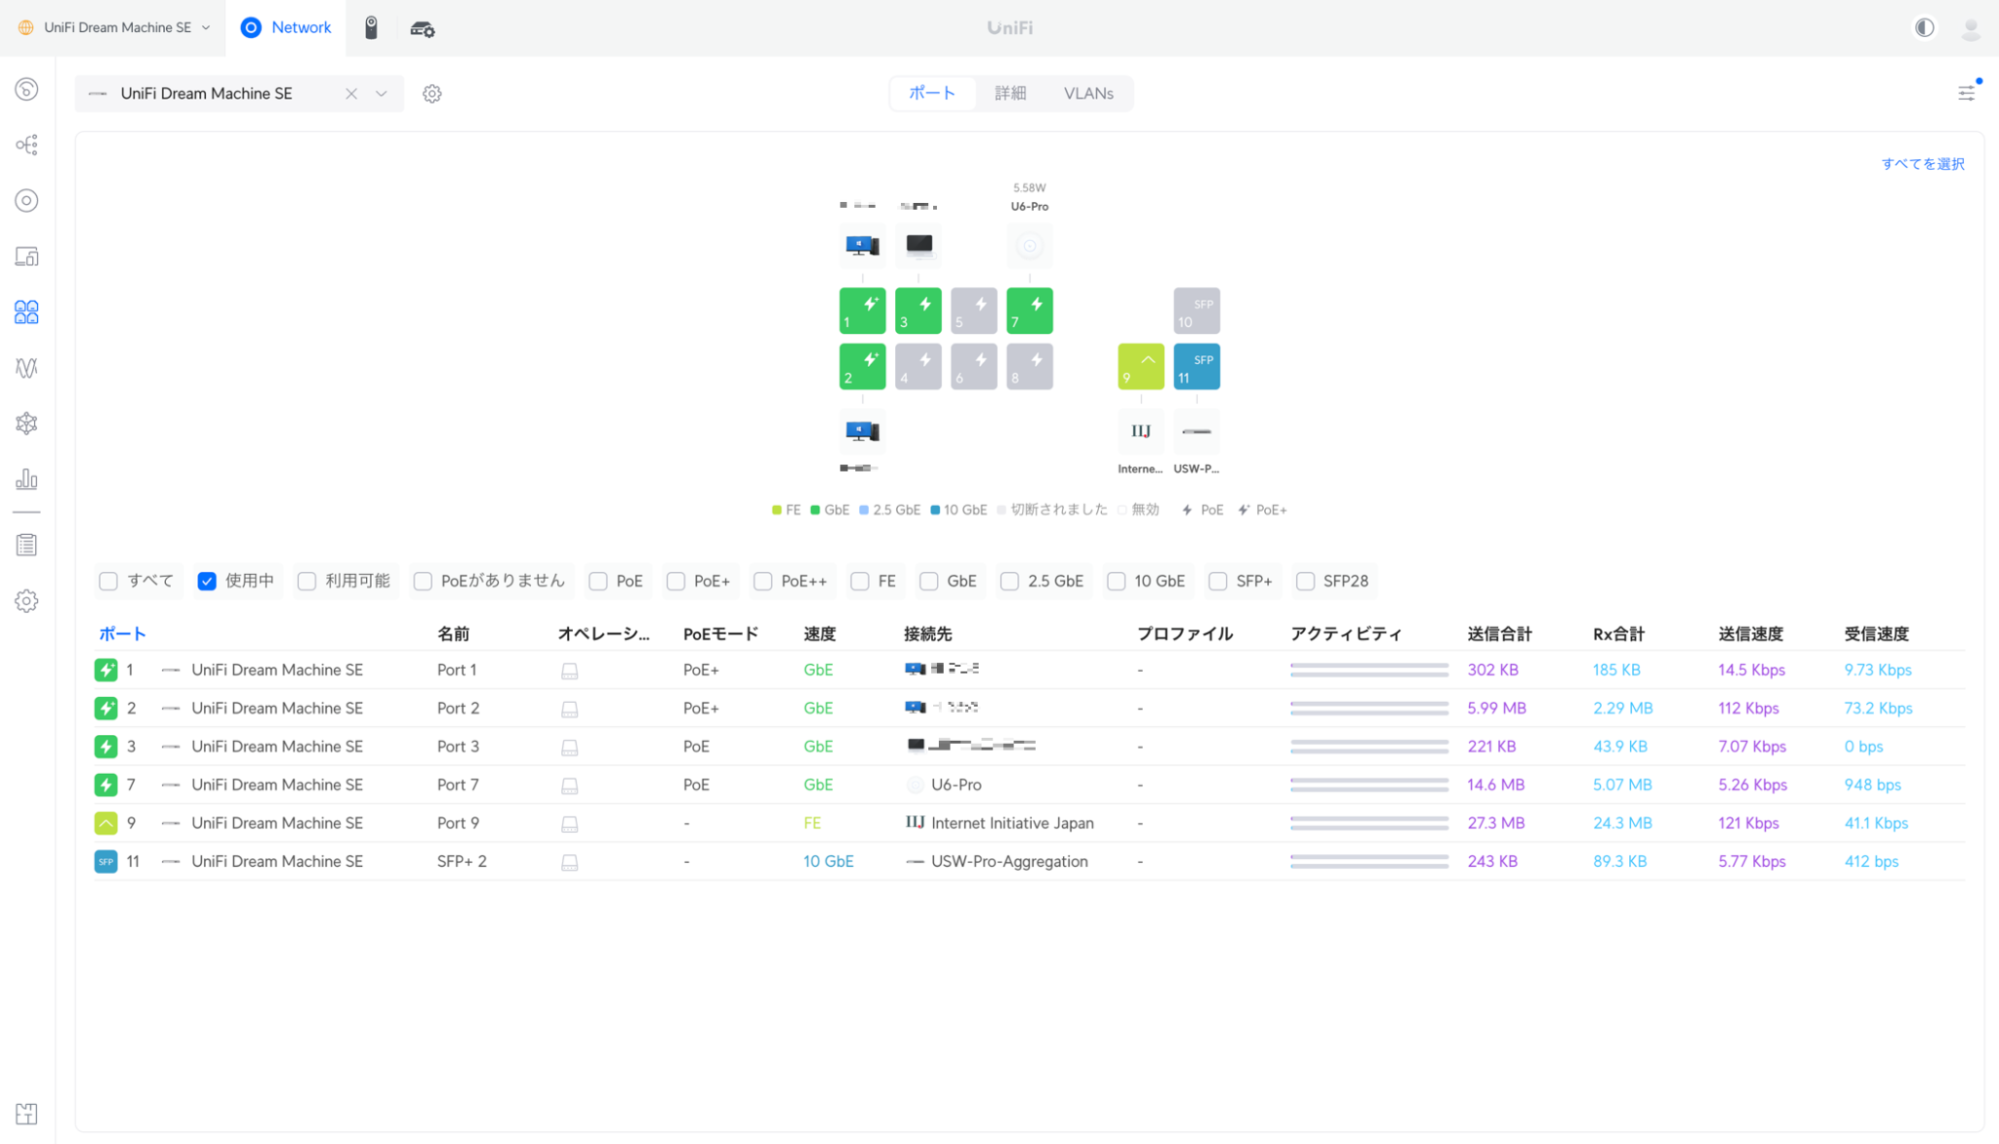Click the Ports grid icon in sidebar
Image resolution: width=1999 pixels, height=1144 pixels.
tap(27, 312)
